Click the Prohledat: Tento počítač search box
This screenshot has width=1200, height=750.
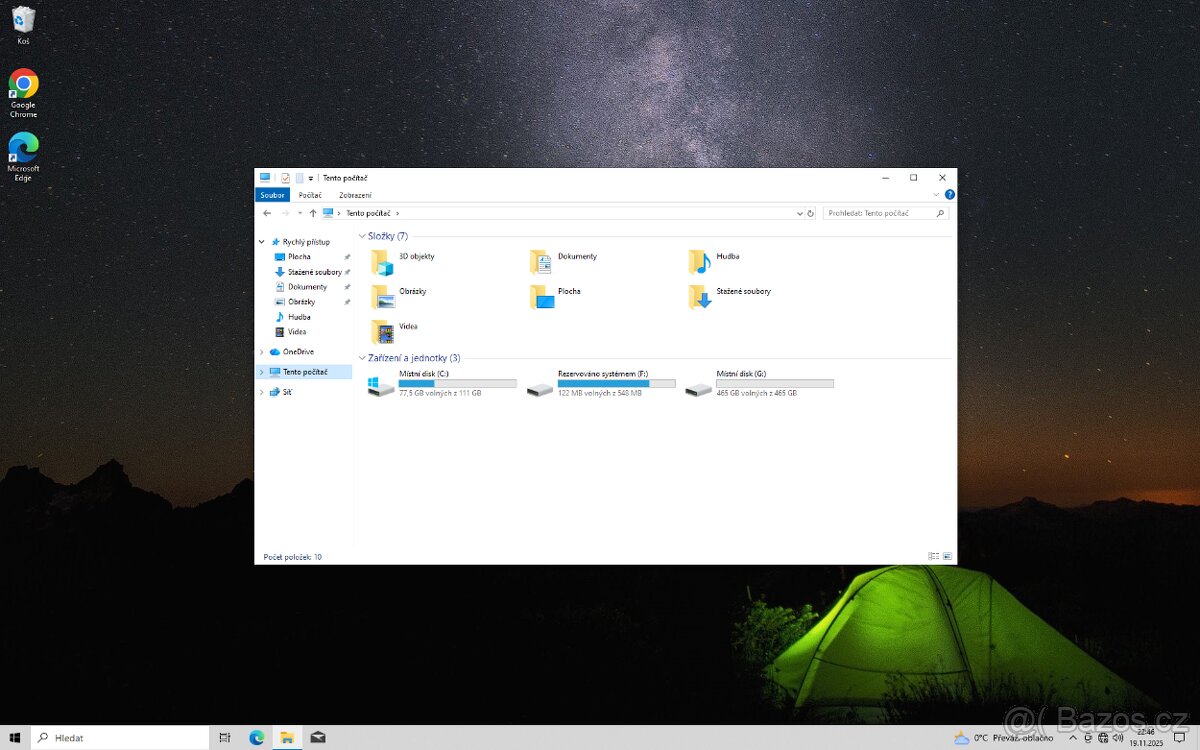point(880,212)
